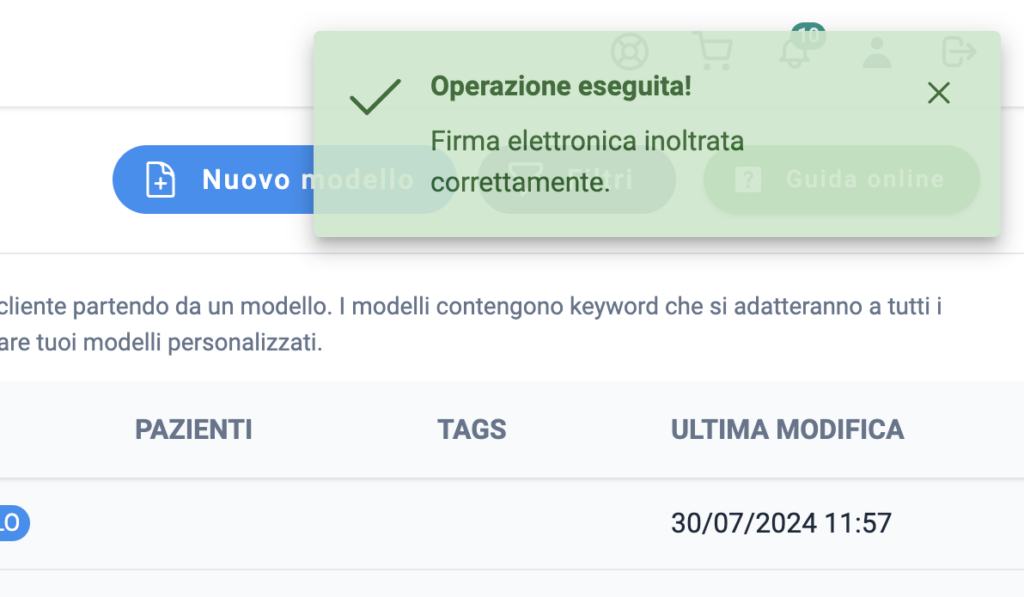The height and width of the screenshot is (597, 1024).
Task: Open the notifications bell
Action: (794, 54)
